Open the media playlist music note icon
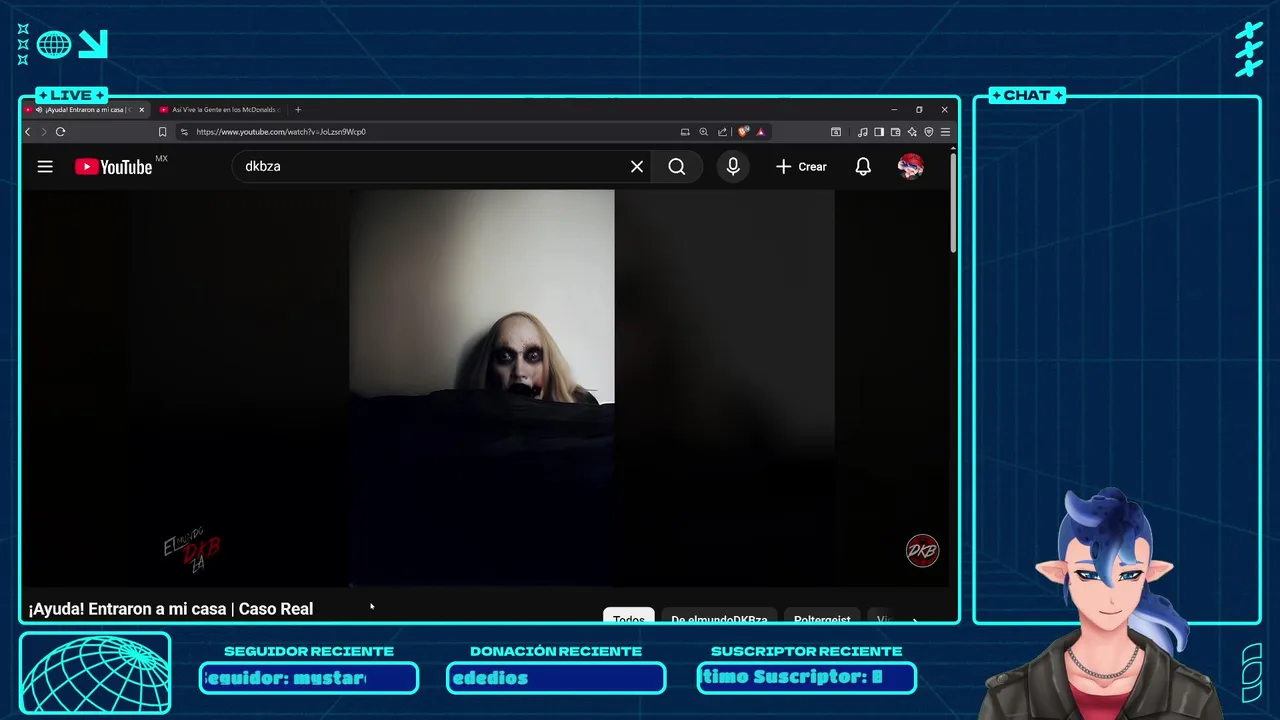 862,132
